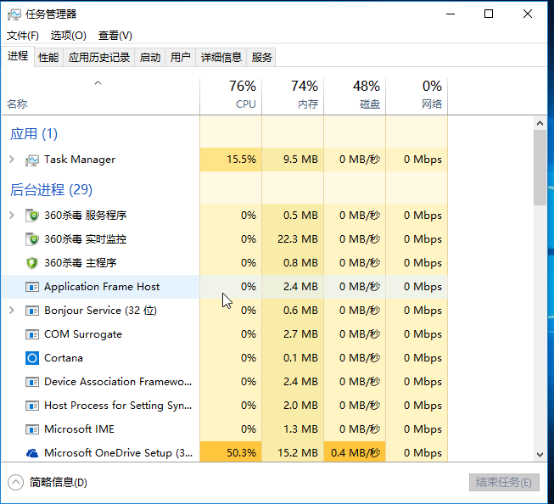The height and width of the screenshot is (504, 554).
Task: Switch to the 性能 tab
Action: (48, 57)
